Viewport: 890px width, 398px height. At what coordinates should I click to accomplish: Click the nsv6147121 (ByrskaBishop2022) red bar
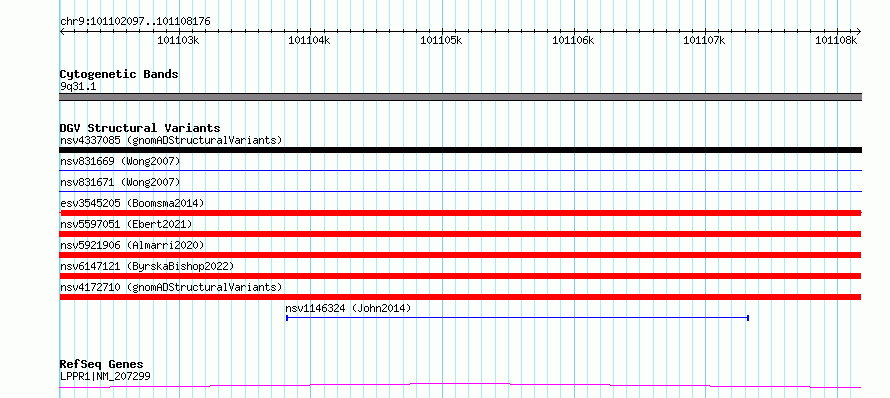[x=460, y=276]
